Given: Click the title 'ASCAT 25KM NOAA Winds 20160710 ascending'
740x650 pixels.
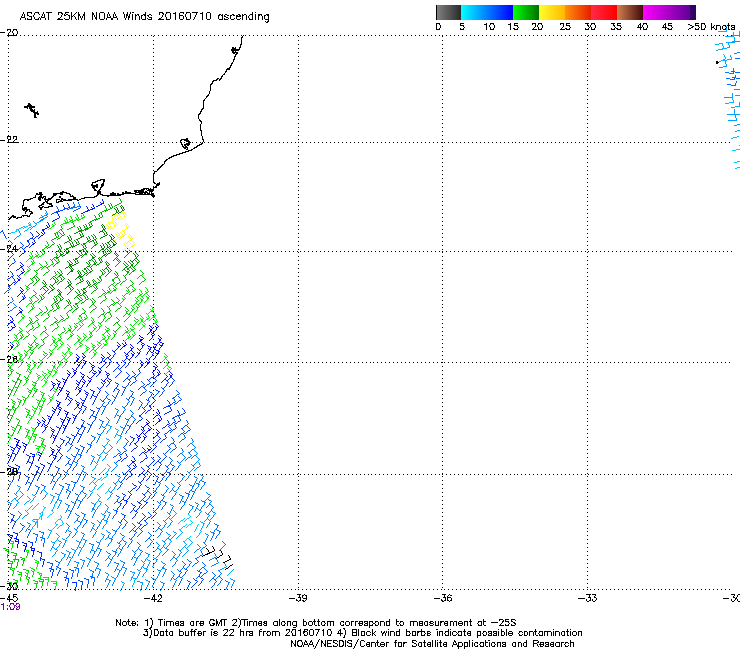Looking at the screenshot, I should click(144, 16).
